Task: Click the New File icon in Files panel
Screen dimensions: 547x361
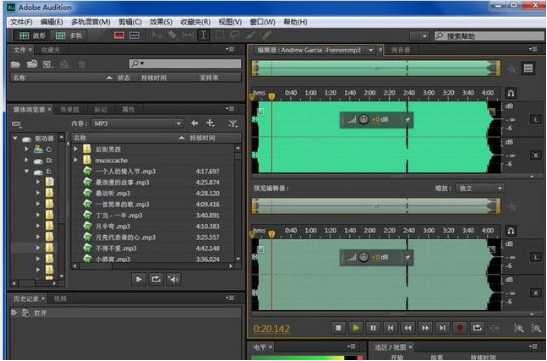Action: click(48, 65)
